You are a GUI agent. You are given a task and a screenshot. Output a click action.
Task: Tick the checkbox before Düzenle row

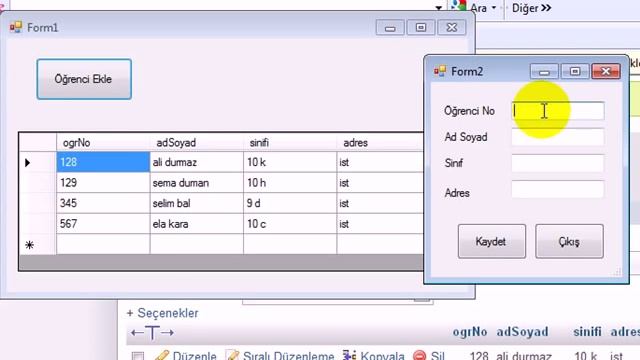138,357
